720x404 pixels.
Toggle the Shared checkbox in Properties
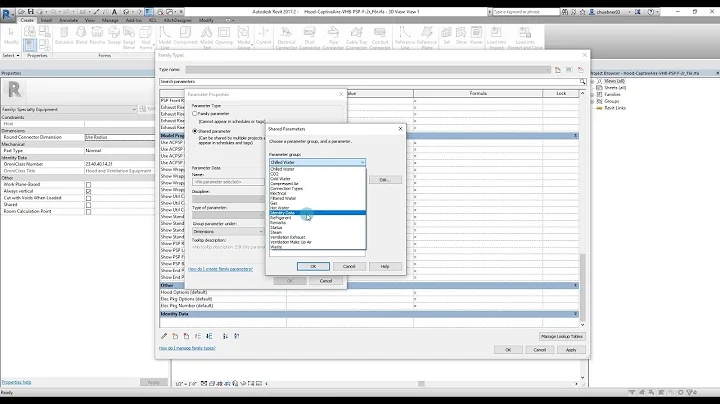(88, 205)
